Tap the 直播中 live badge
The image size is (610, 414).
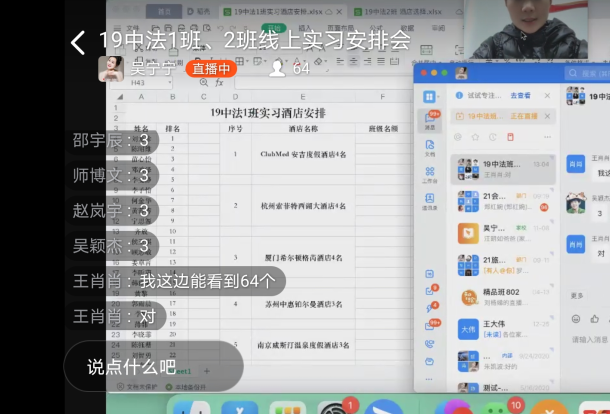point(211,69)
